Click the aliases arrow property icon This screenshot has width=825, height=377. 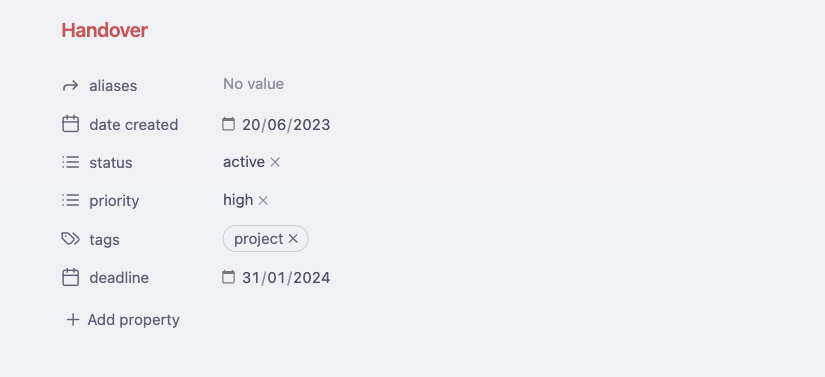click(x=71, y=86)
